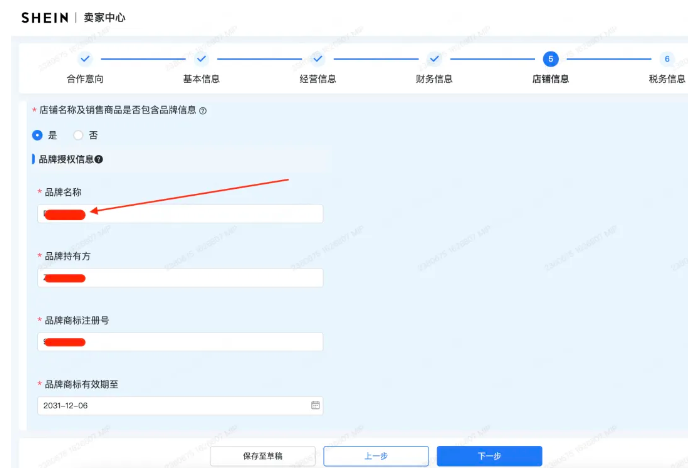Focus the 品牌名称 input field
Image resolution: width=688 pixels, height=468 pixels.
point(180,214)
